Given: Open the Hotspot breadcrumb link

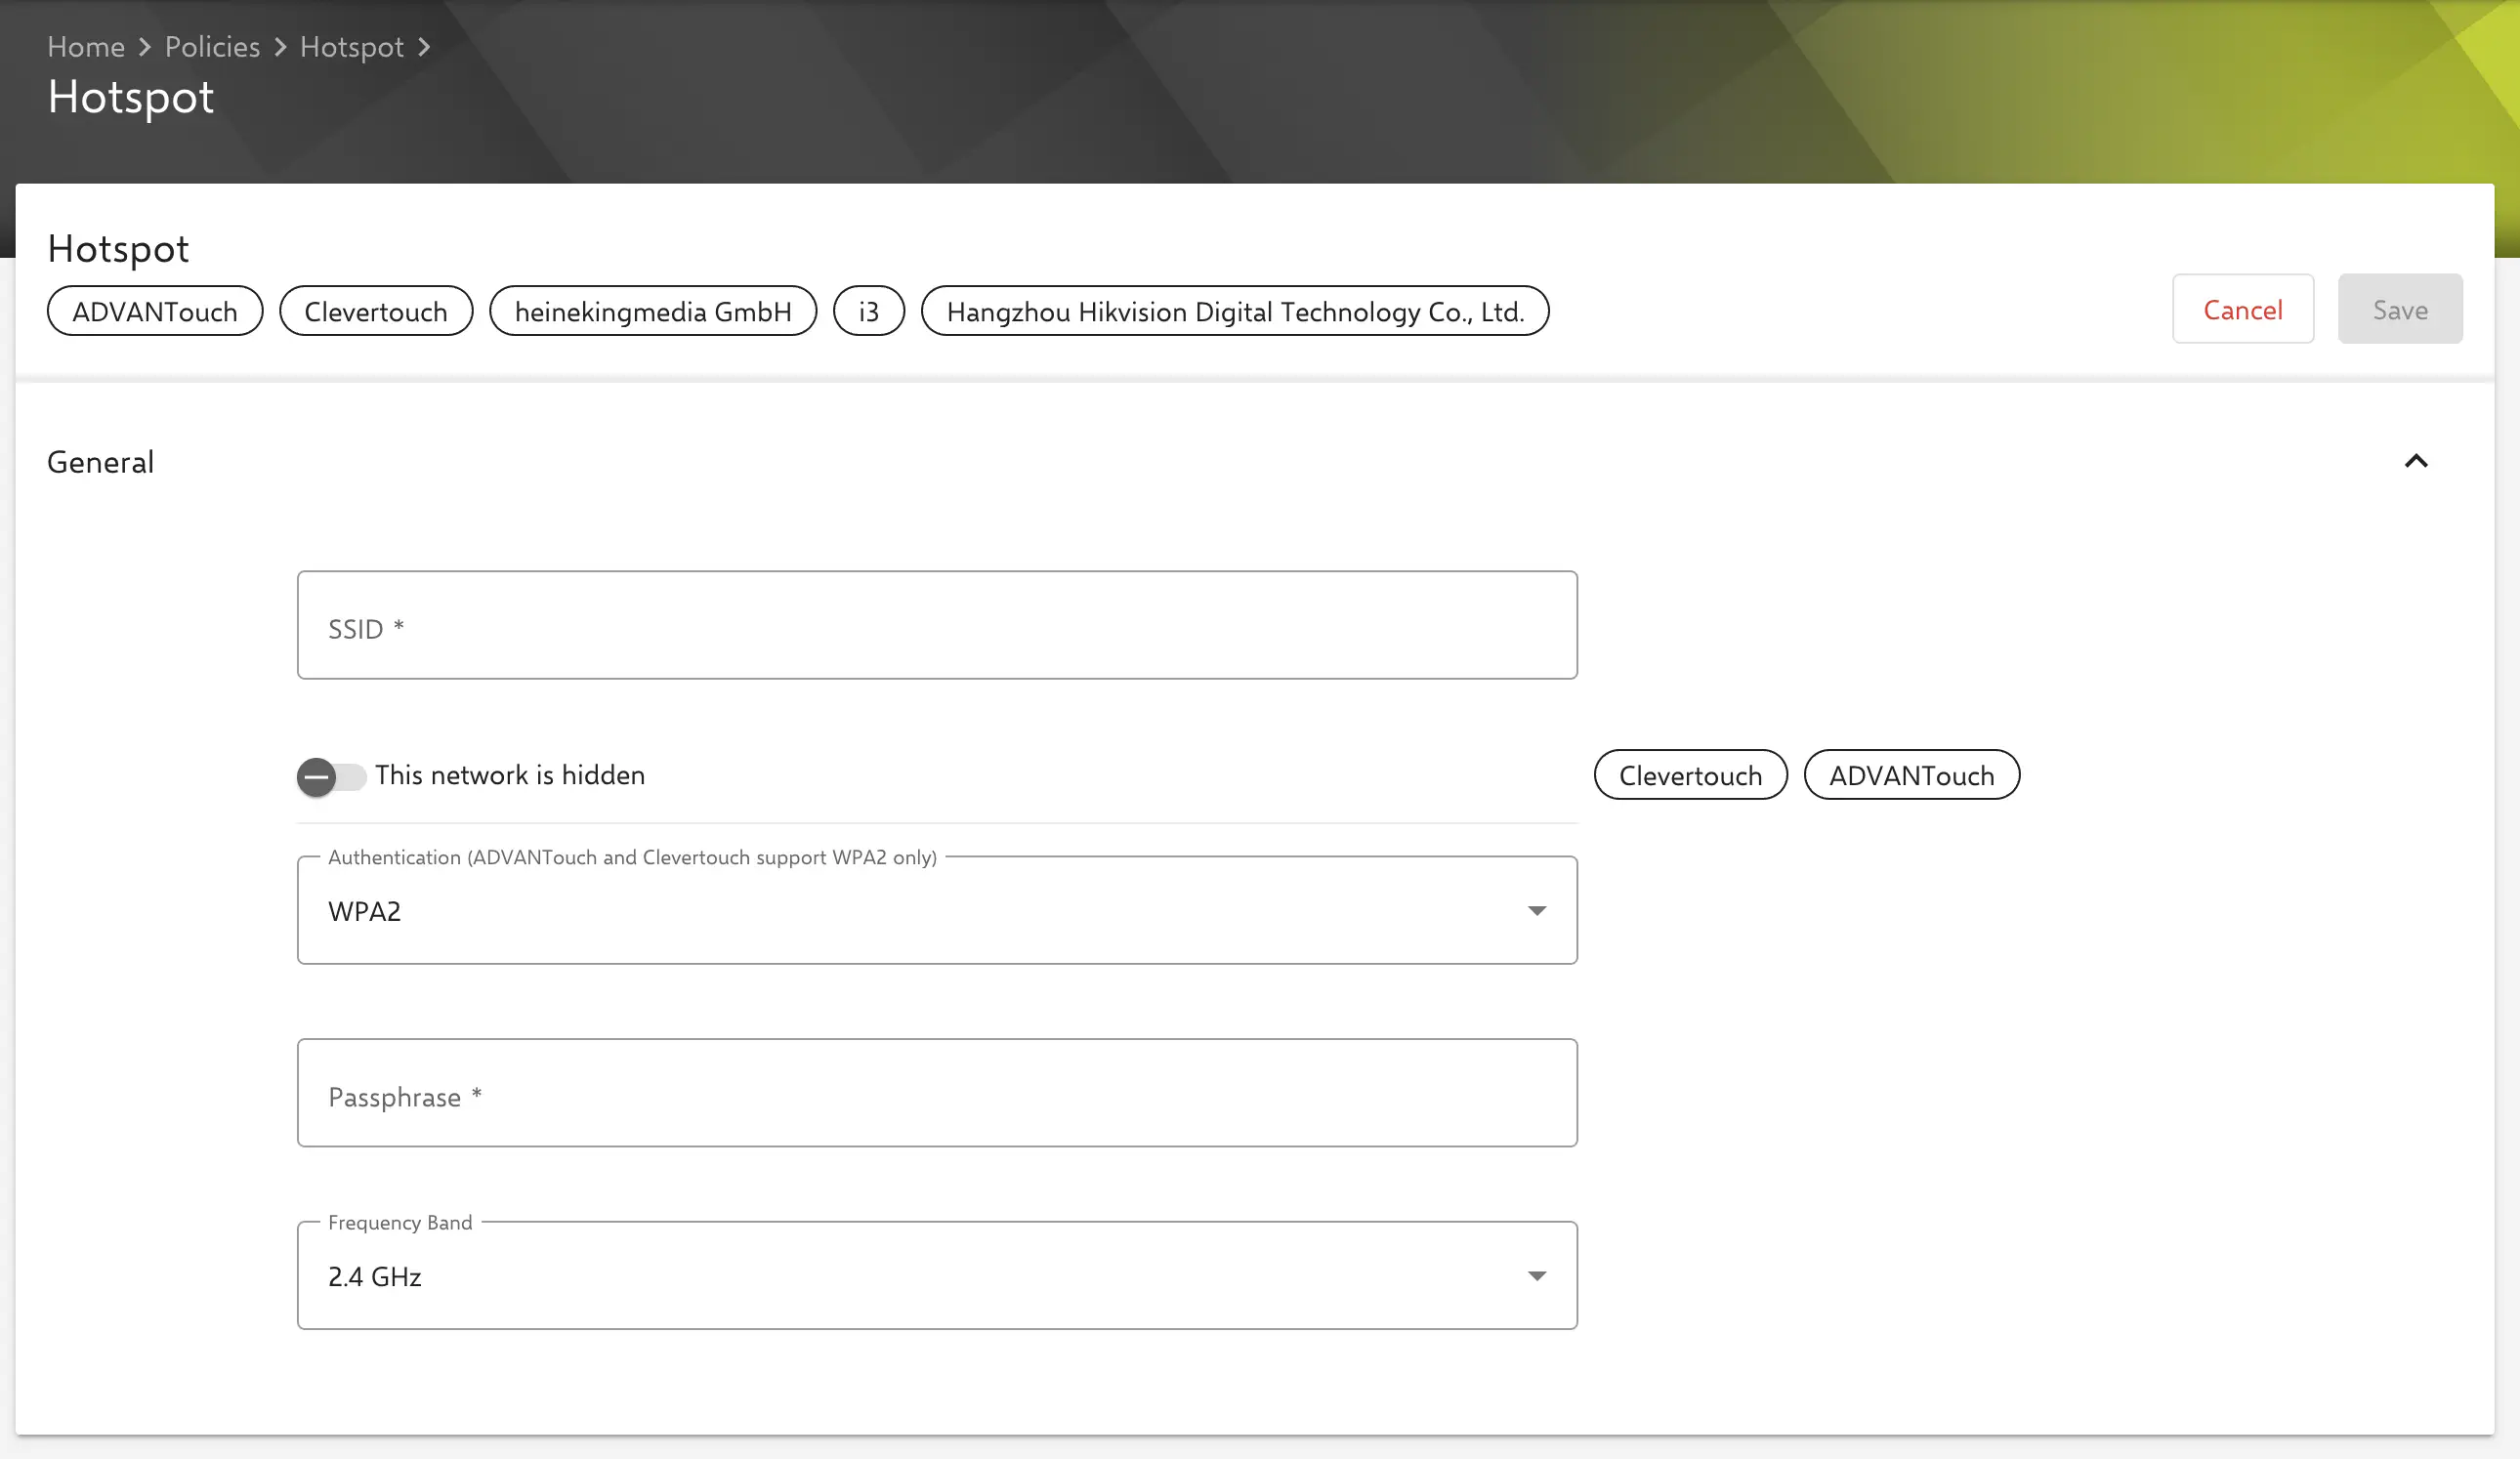Looking at the screenshot, I should 351,47.
